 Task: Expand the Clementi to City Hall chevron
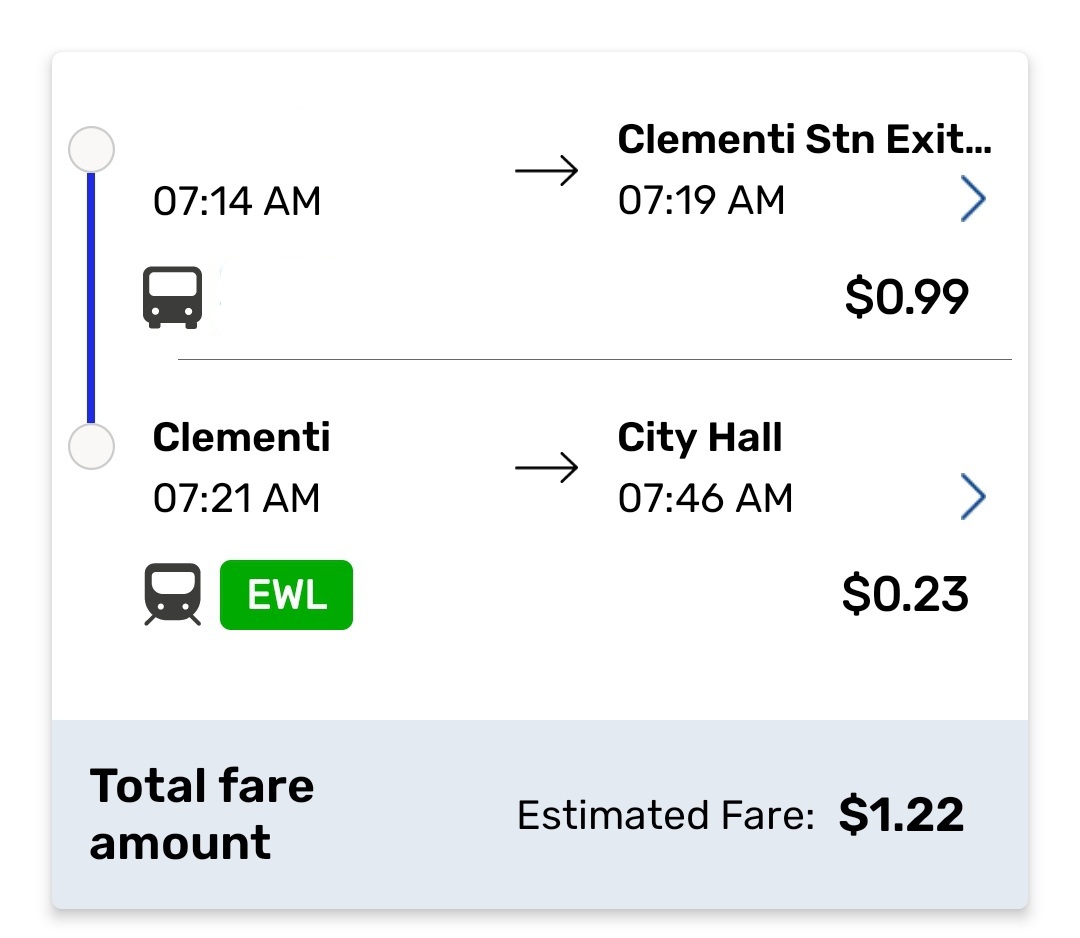[x=973, y=498]
